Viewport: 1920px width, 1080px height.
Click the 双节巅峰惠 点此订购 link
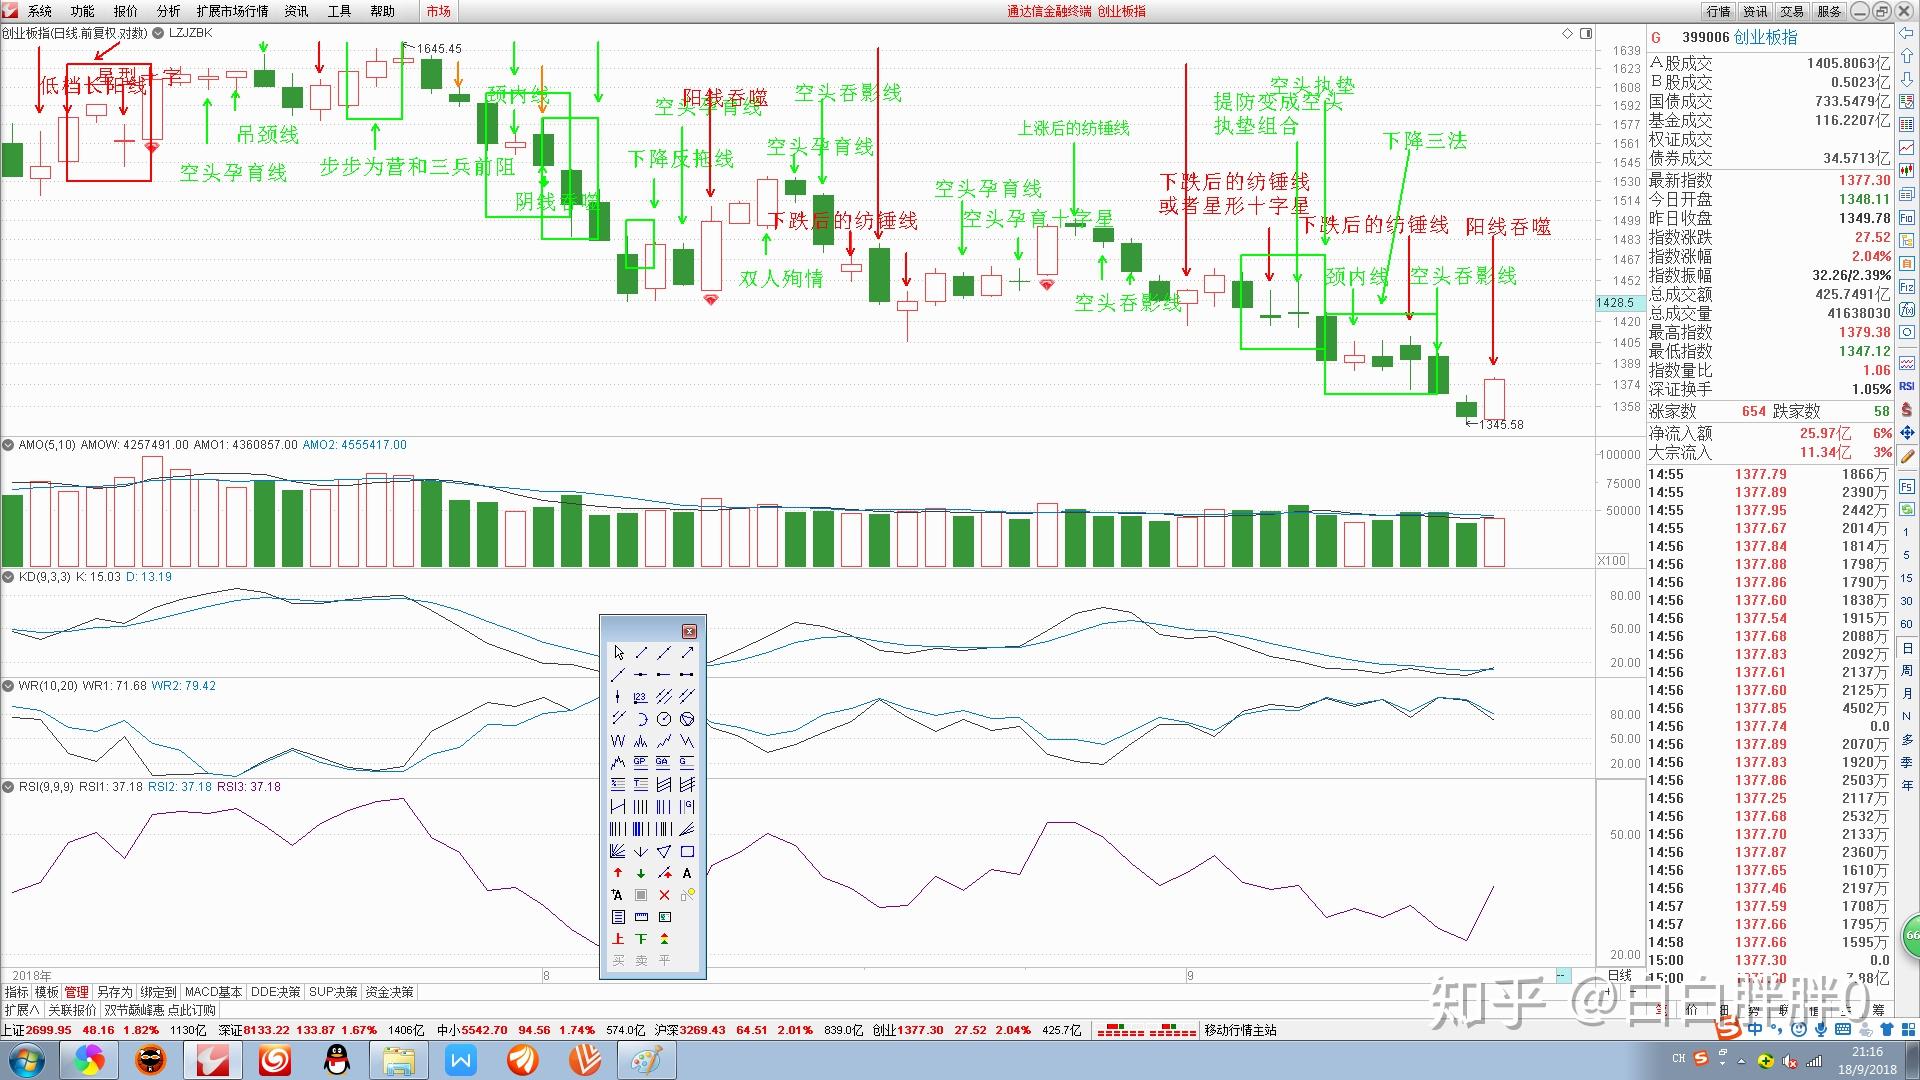click(161, 1010)
